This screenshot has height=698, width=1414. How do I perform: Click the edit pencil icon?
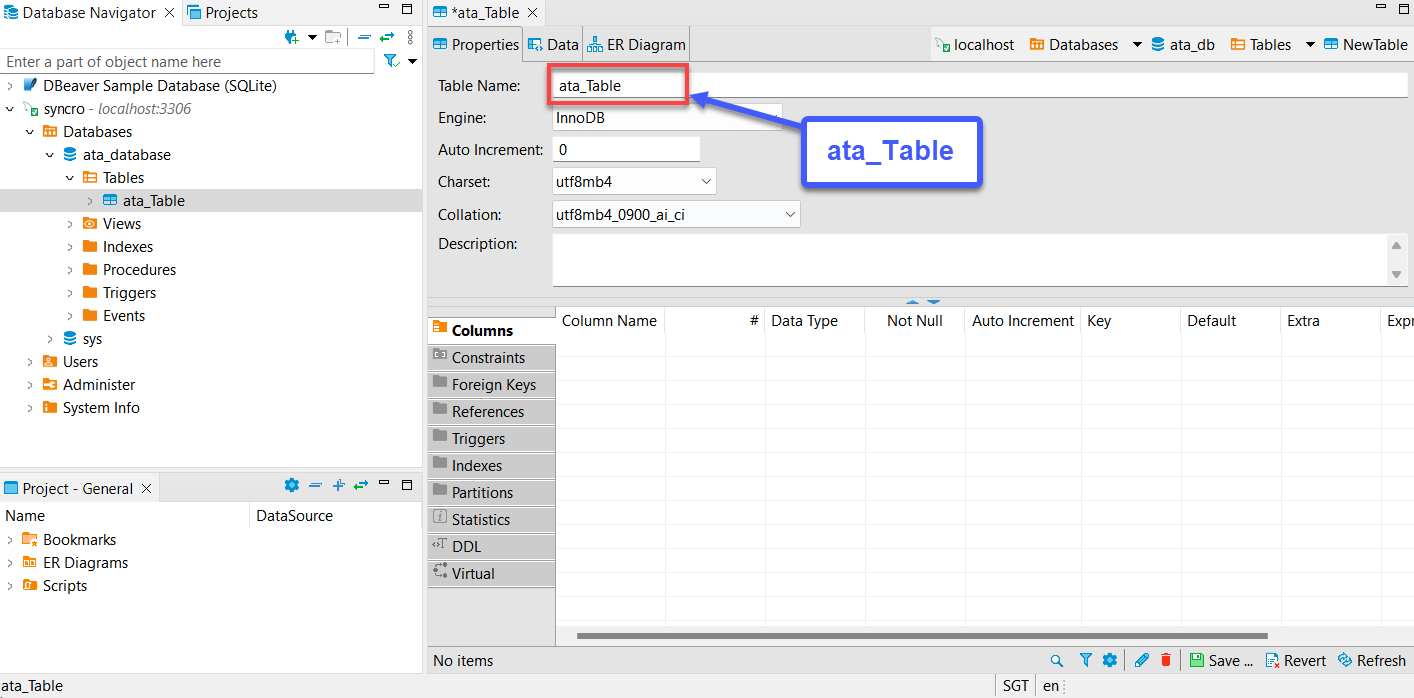[x=1142, y=660]
